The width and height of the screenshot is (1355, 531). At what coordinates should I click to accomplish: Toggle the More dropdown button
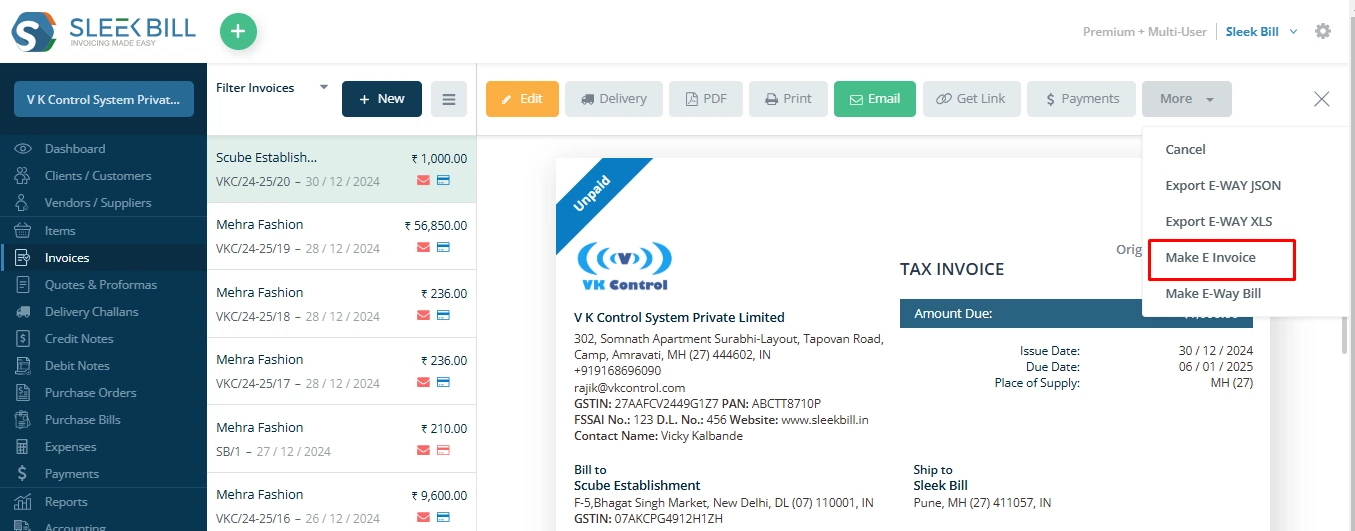tap(1187, 99)
